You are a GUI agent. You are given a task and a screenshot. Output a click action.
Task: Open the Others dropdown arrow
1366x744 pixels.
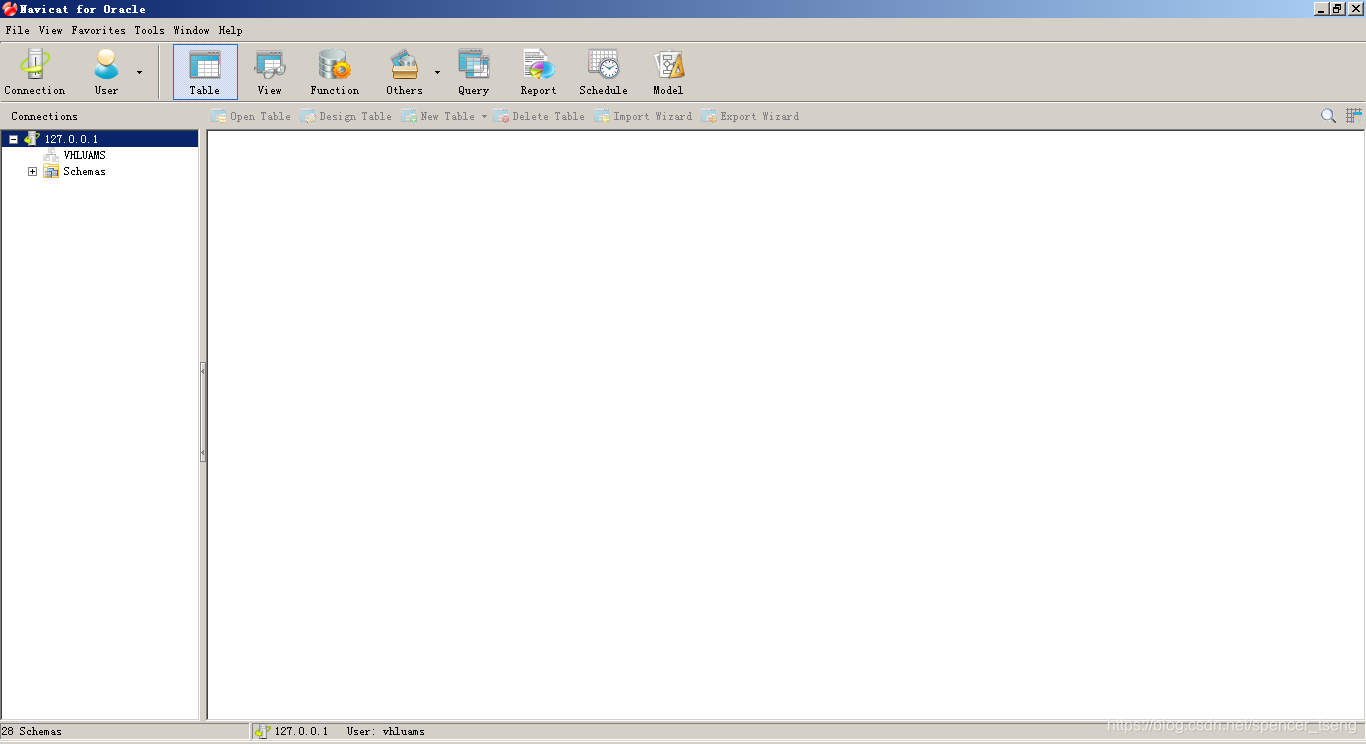[x=437, y=72]
